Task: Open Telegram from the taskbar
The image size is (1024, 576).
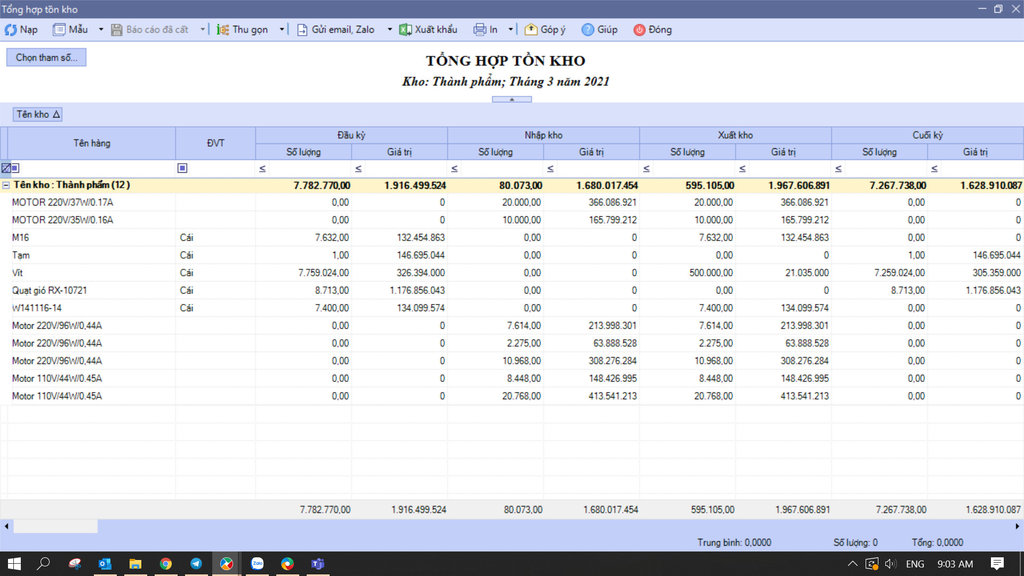Action: [x=196, y=564]
